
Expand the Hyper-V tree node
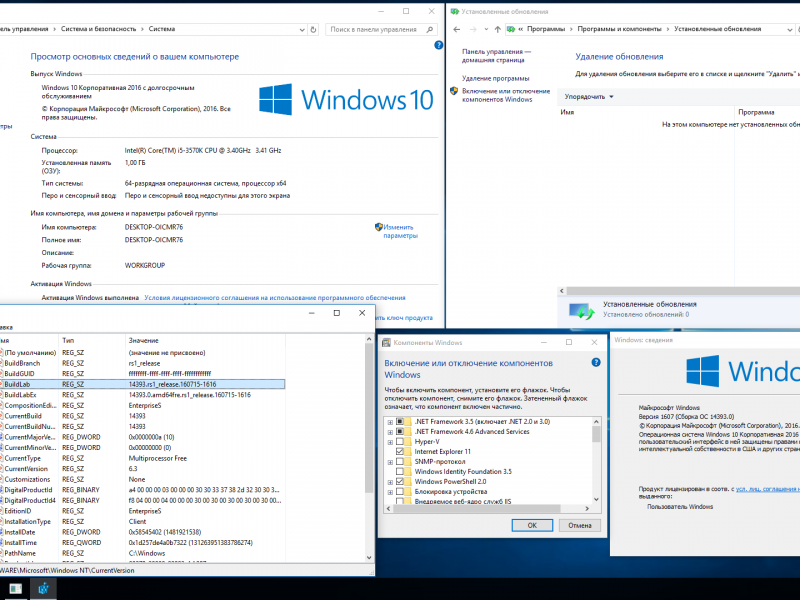point(390,442)
